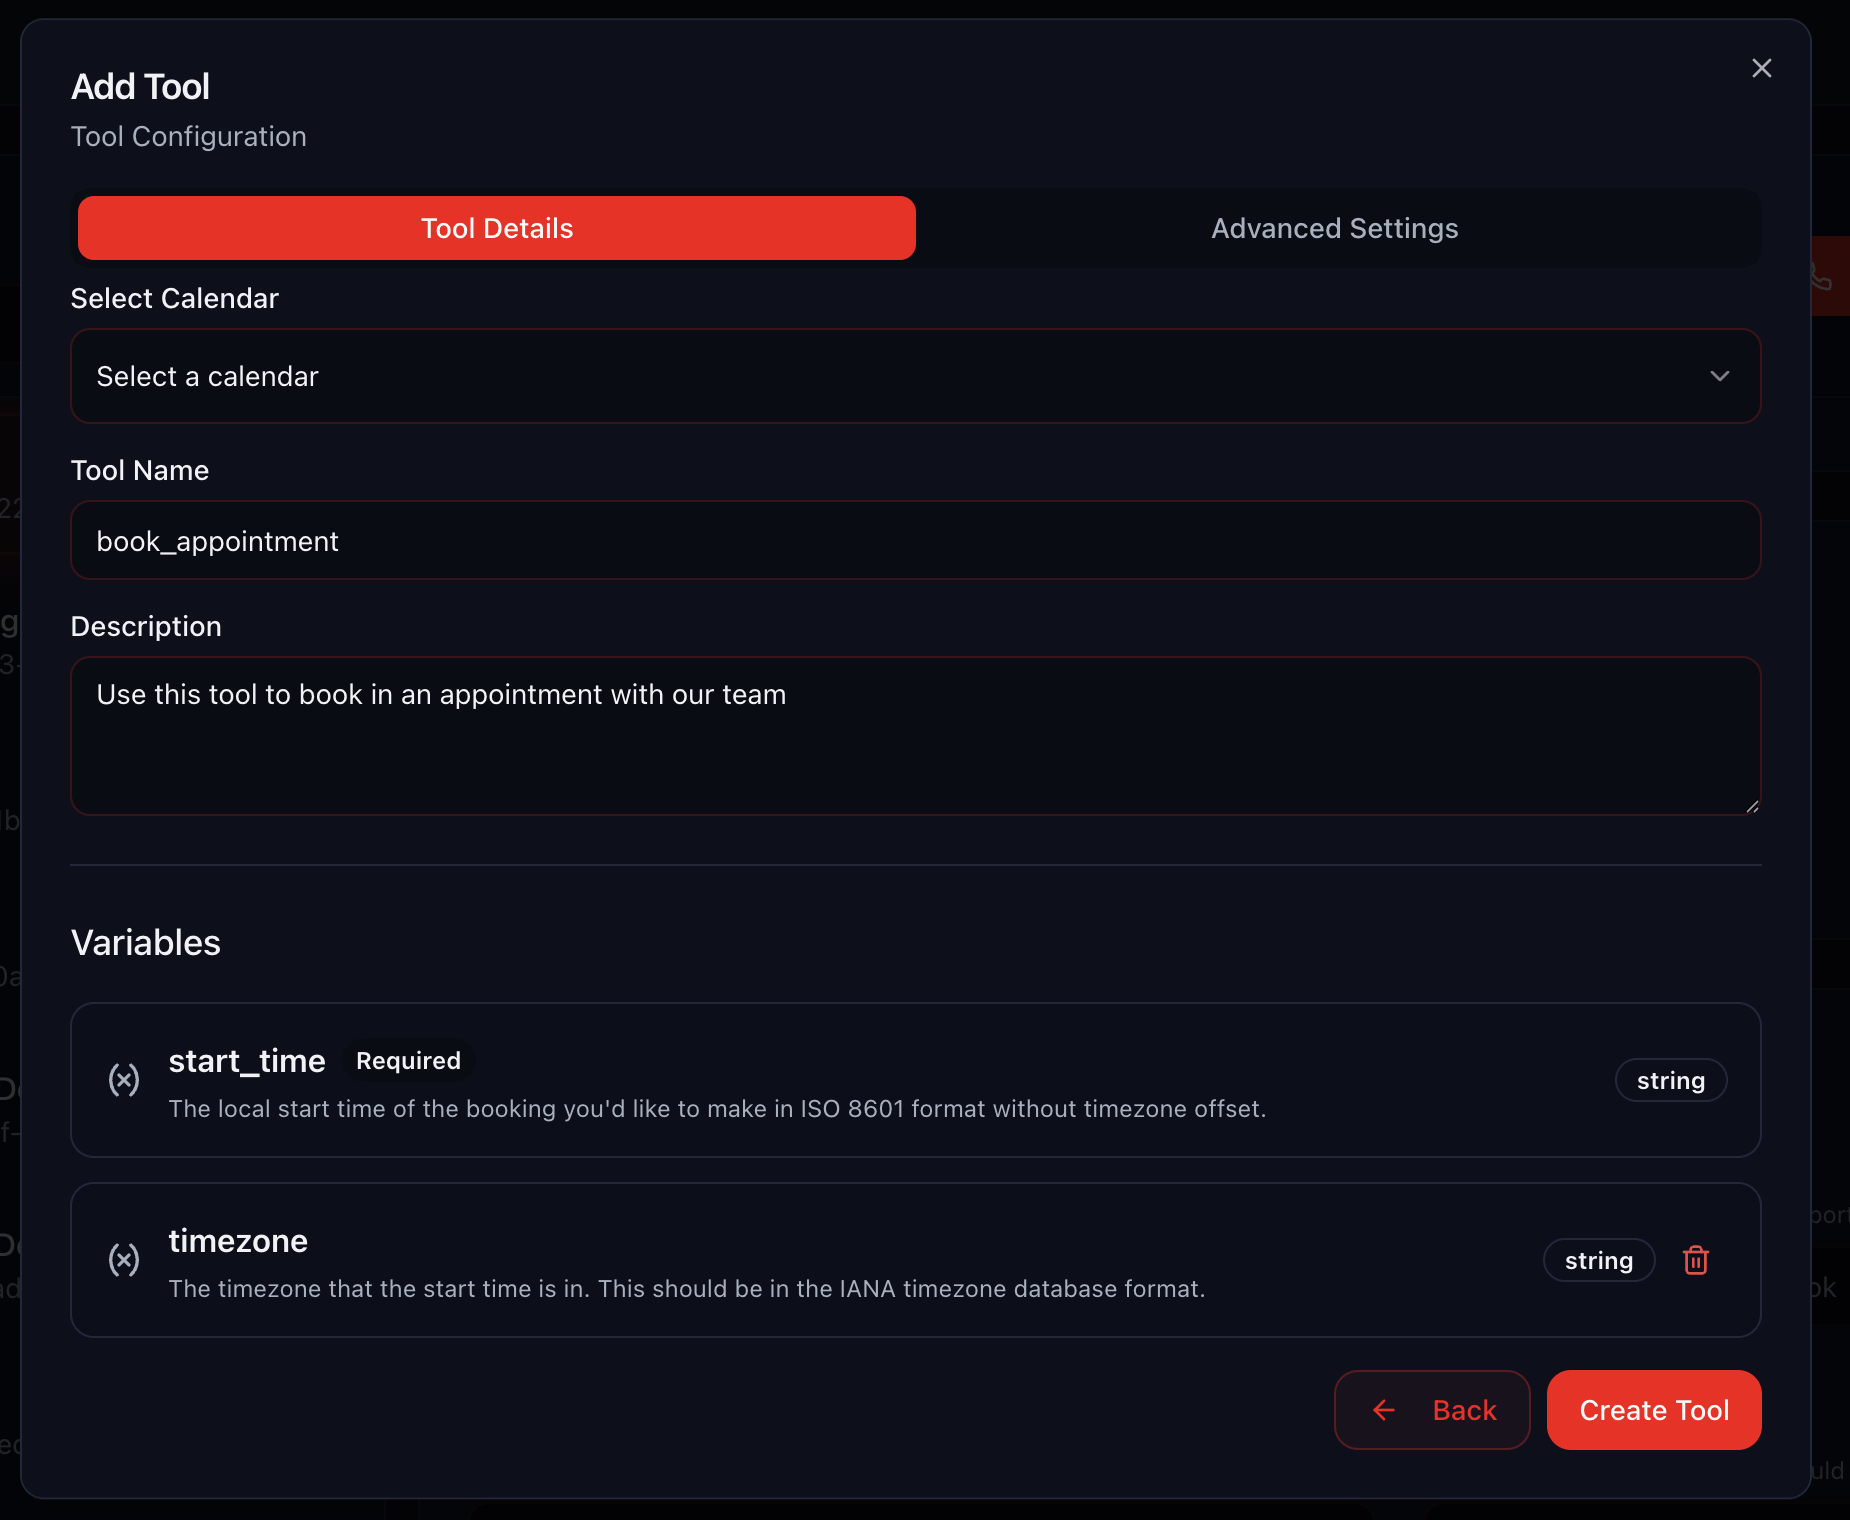This screenshot has height=1520, width=1850.
Task: Click inside the Tool Name field
Action: (x=914, y=540)
